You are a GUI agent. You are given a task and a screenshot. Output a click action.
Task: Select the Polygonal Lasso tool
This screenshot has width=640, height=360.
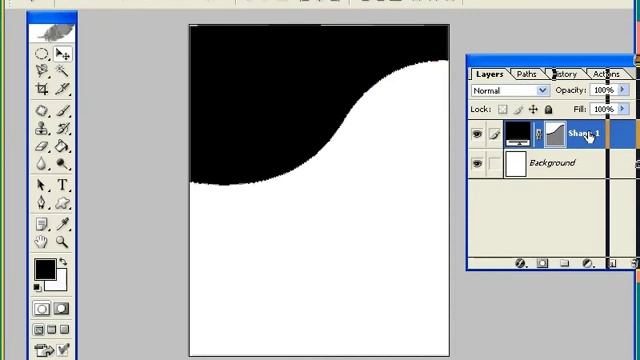[x=41, y=71]
